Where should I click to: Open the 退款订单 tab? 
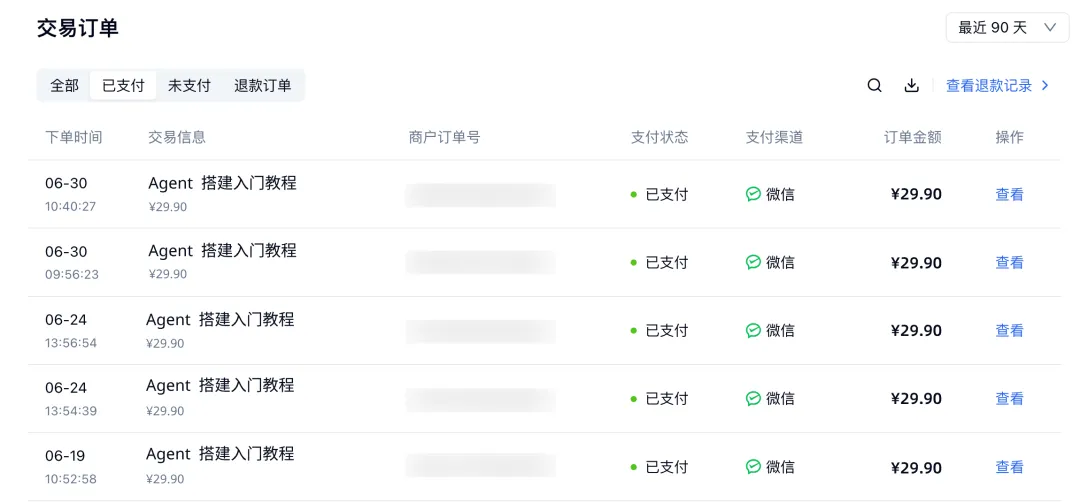pos(262,85)
